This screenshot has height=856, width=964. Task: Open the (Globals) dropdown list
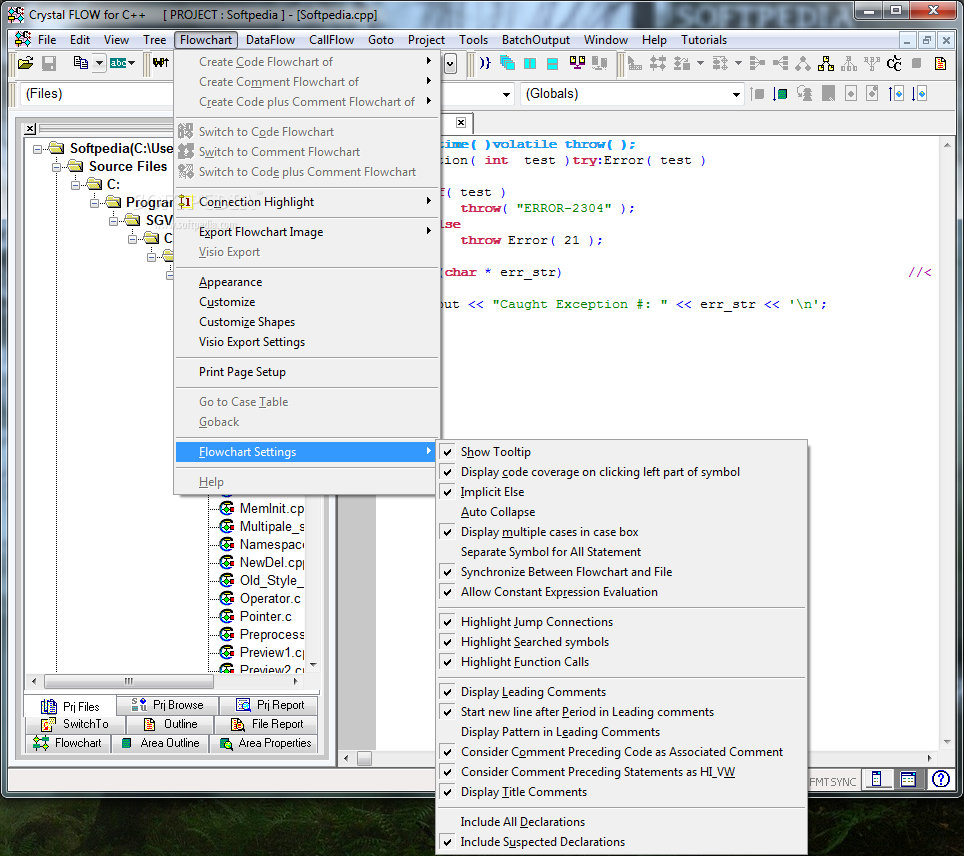coord(736,94)
